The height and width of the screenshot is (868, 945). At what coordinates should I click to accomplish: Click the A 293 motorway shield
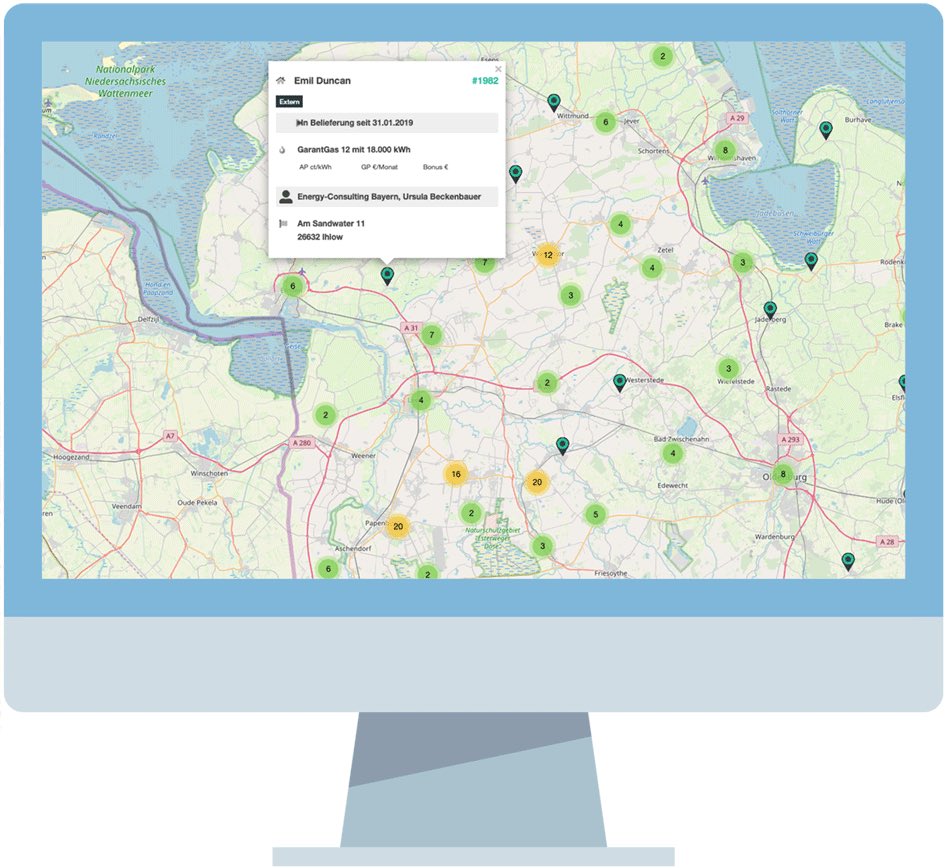(790, 439)
